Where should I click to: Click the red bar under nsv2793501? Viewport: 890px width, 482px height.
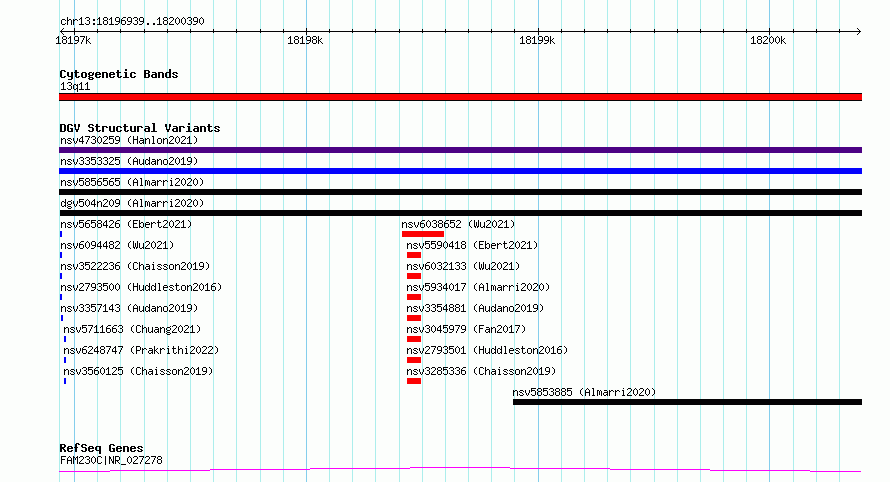coord(414,360)
